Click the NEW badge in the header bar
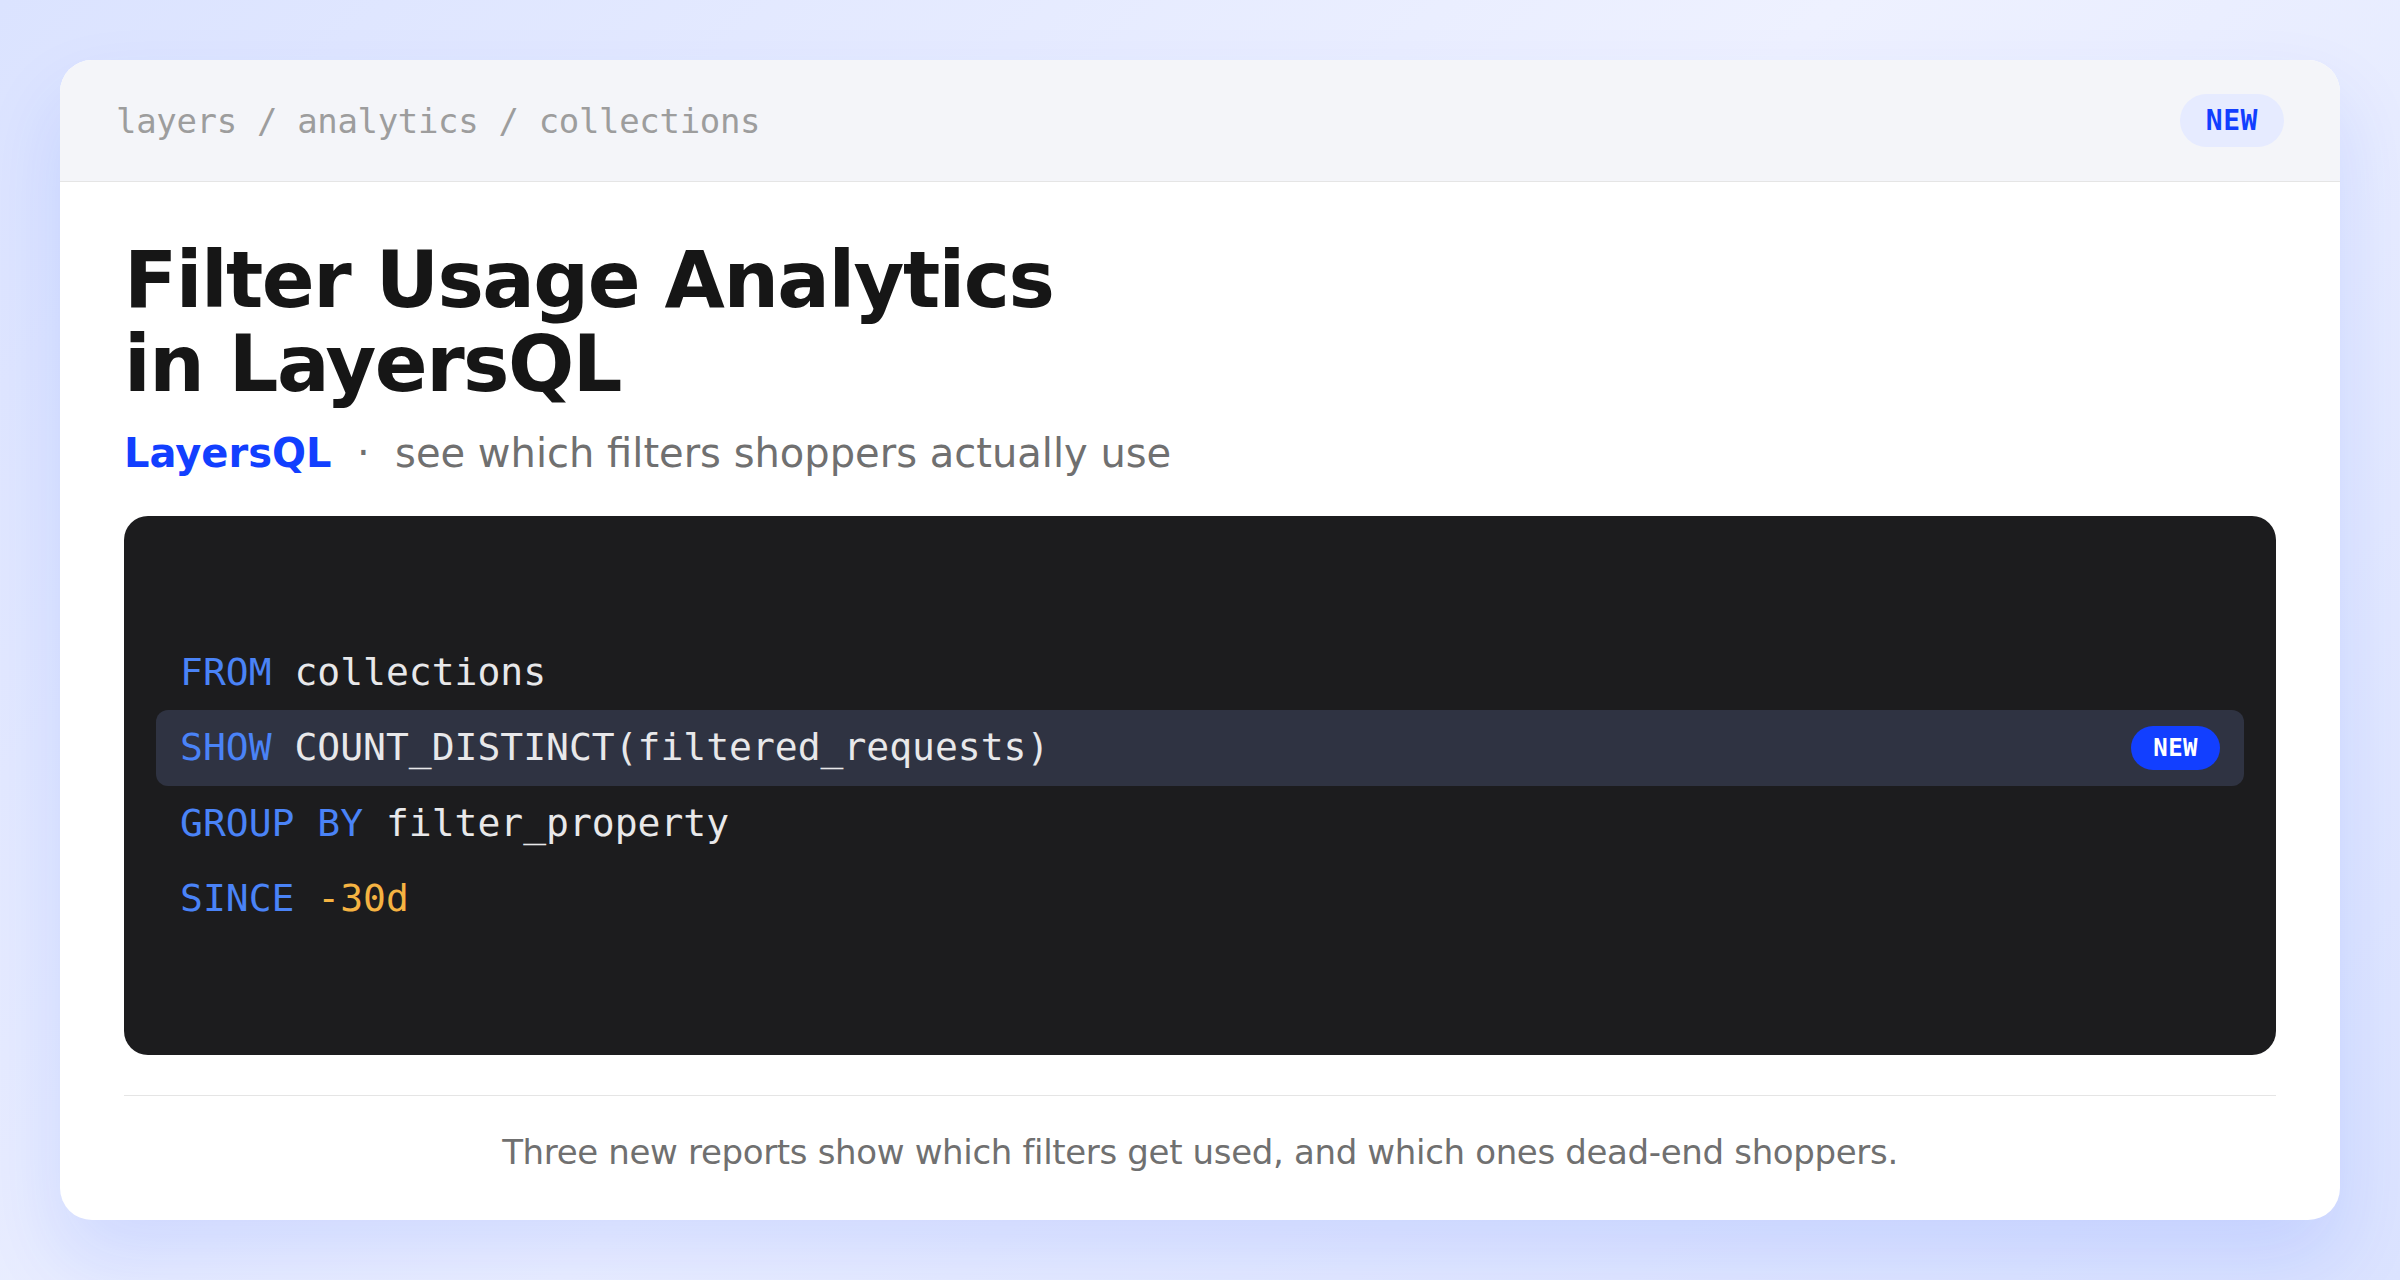Screen dimensions: 2400x1280 [2231, 120]
